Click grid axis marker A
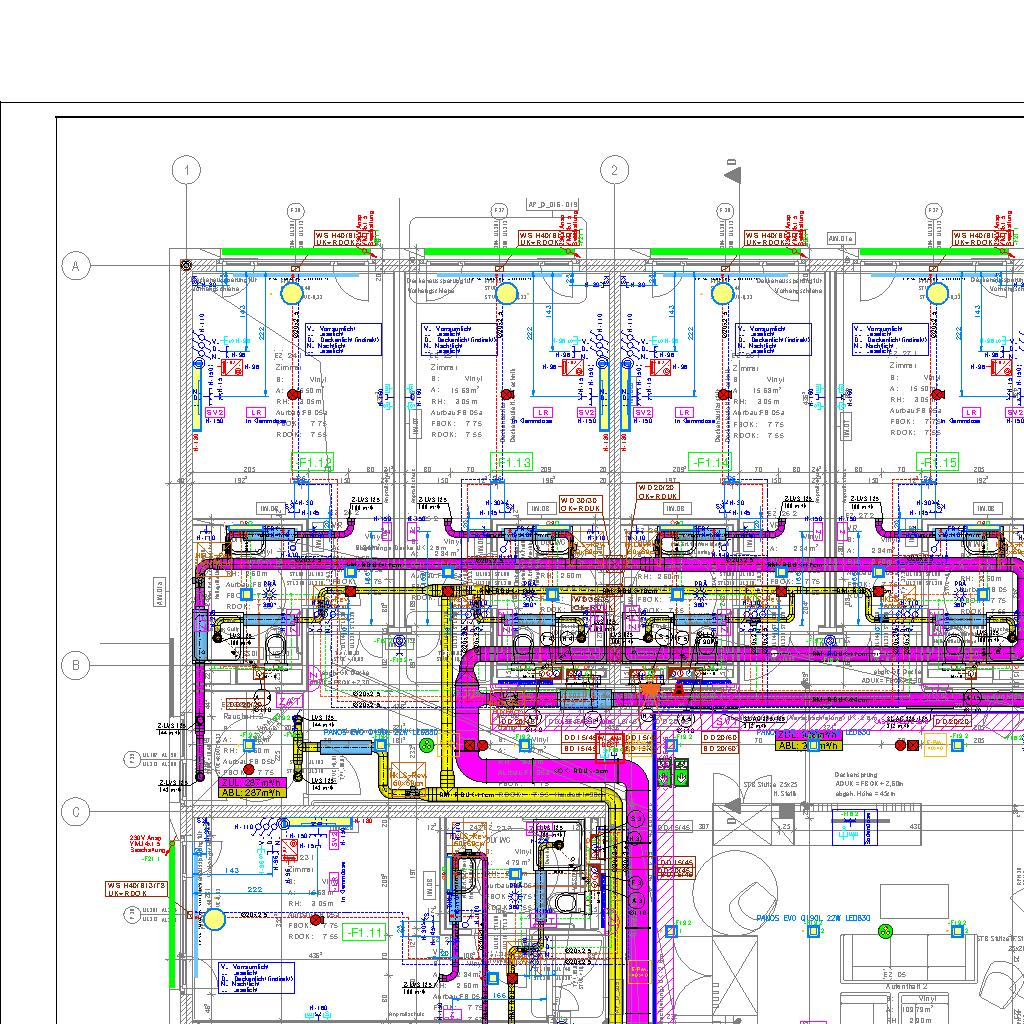This screenshot has height=1024, width=1024. click(76, 266)
